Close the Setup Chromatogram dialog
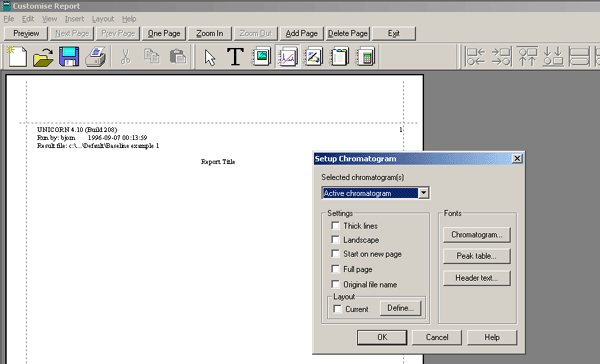The height and width of the screenshot is (364, 600). 517,158
